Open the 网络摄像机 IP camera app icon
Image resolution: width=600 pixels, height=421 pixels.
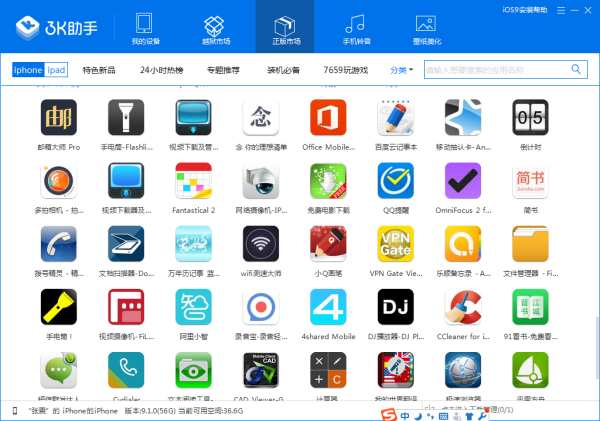tap(261, 180)
